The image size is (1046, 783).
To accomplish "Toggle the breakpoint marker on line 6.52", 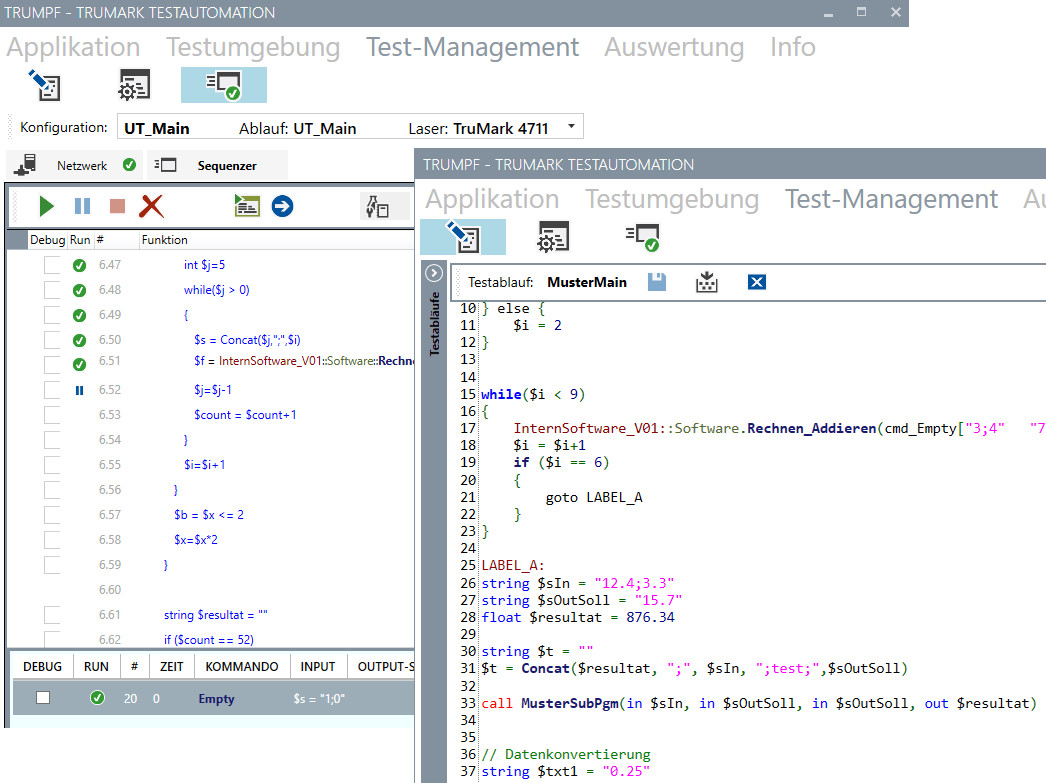I will (79, 390).
